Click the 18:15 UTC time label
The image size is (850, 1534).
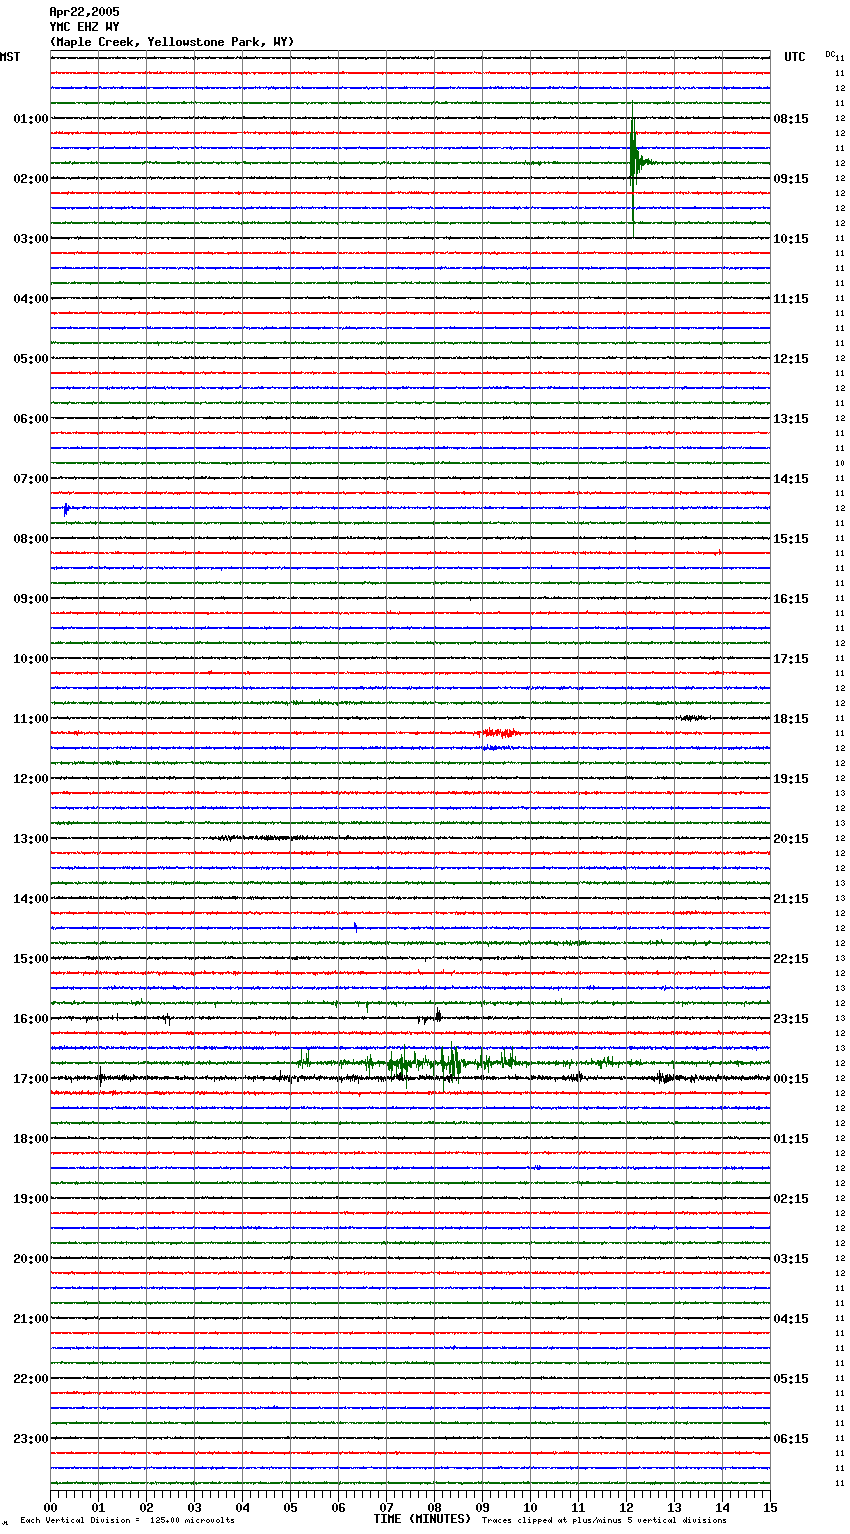click(x=791, y=719)
